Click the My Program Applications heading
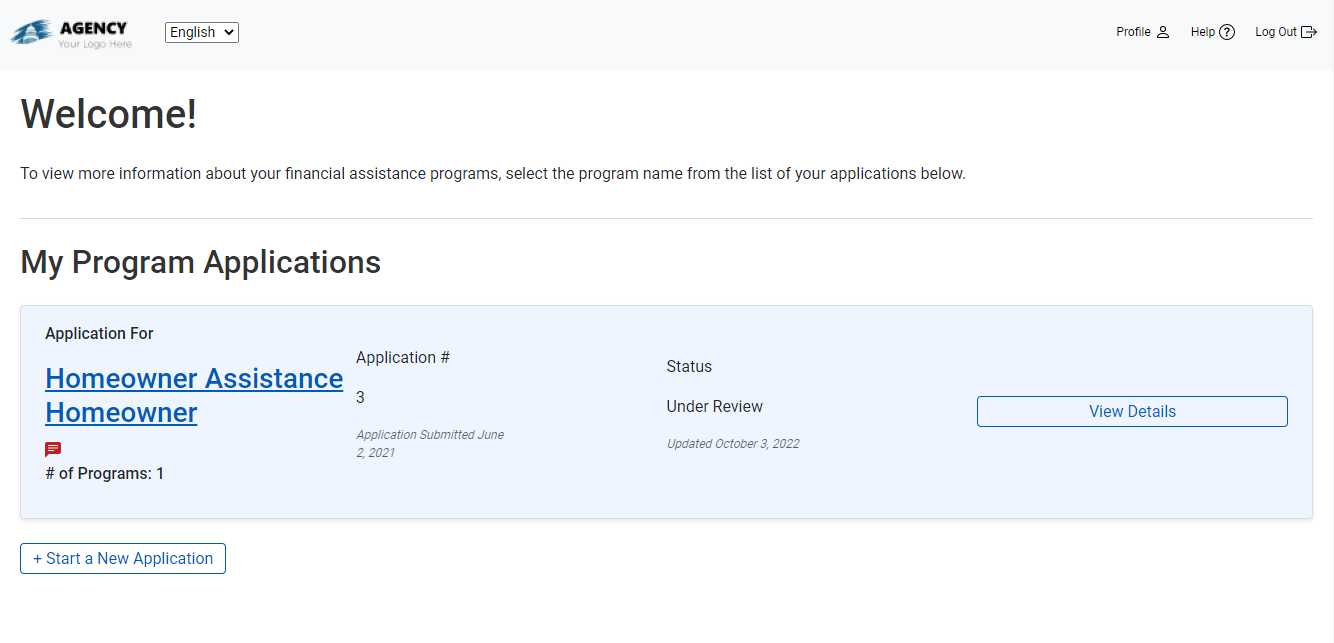Screen dimensions: 1334x643 [200, 262]
